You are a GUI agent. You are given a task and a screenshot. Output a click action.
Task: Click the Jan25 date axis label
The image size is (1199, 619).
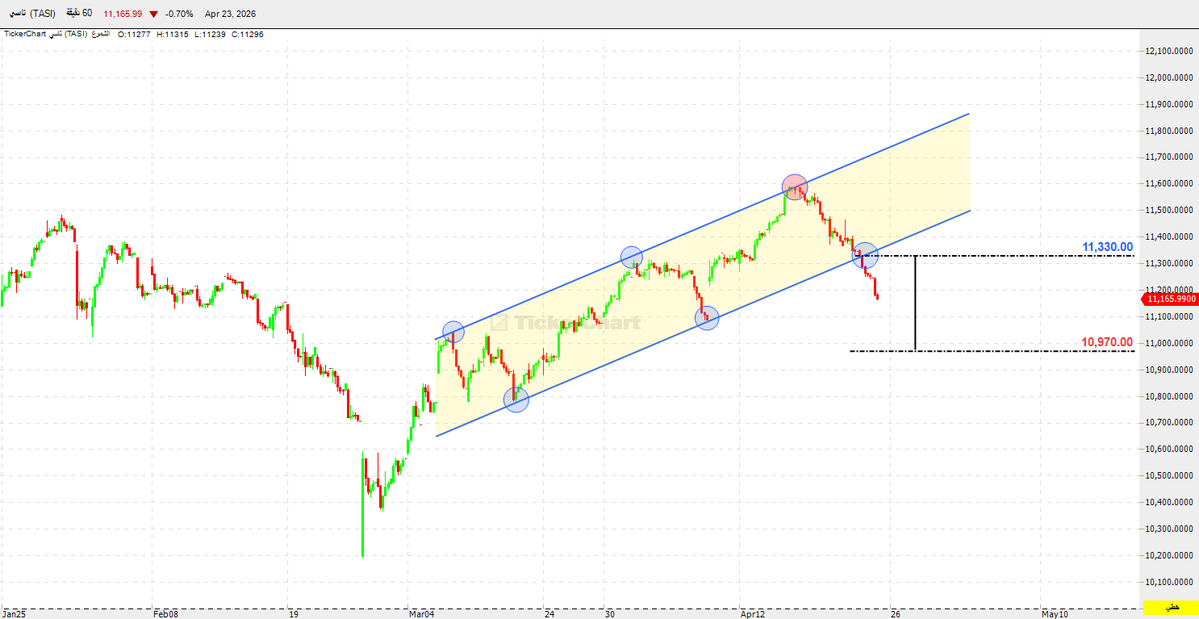(x=13, y=613)
